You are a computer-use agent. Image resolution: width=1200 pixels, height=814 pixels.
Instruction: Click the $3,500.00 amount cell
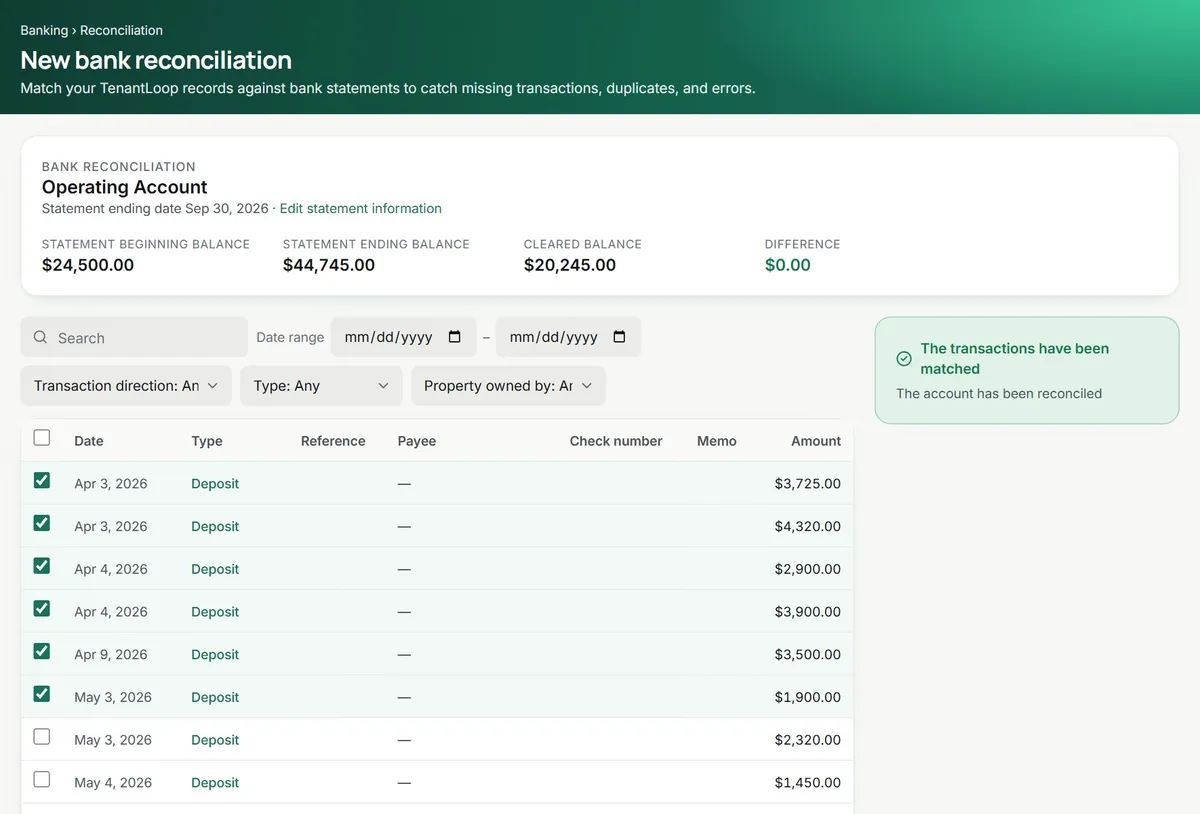808,655
